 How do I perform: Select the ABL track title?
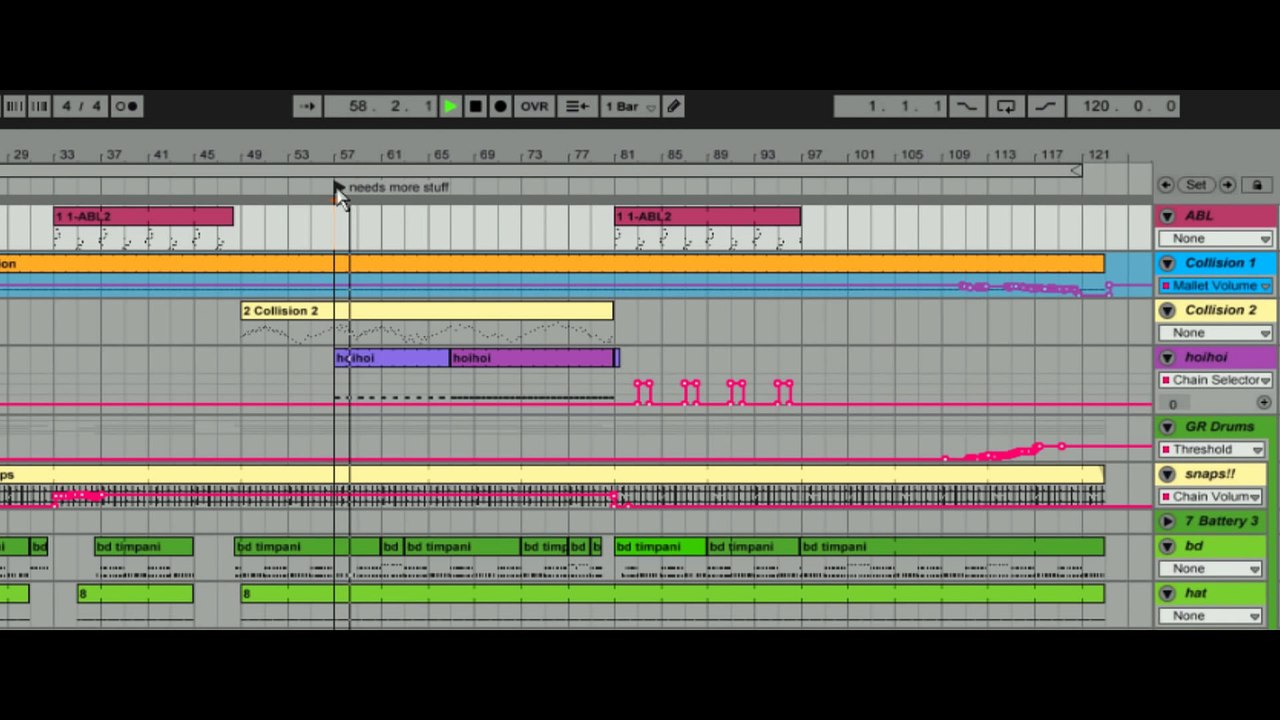1198,216
